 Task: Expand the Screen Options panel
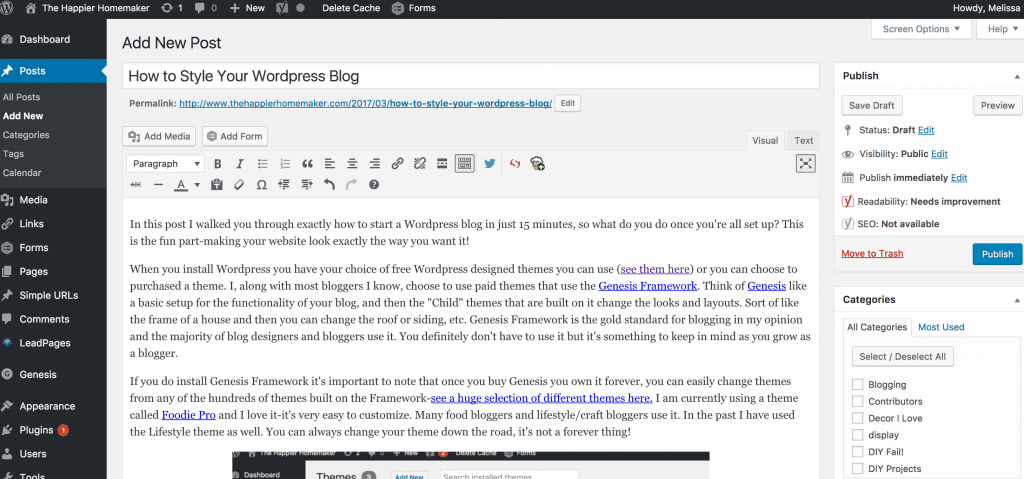[x=921, y=29]
